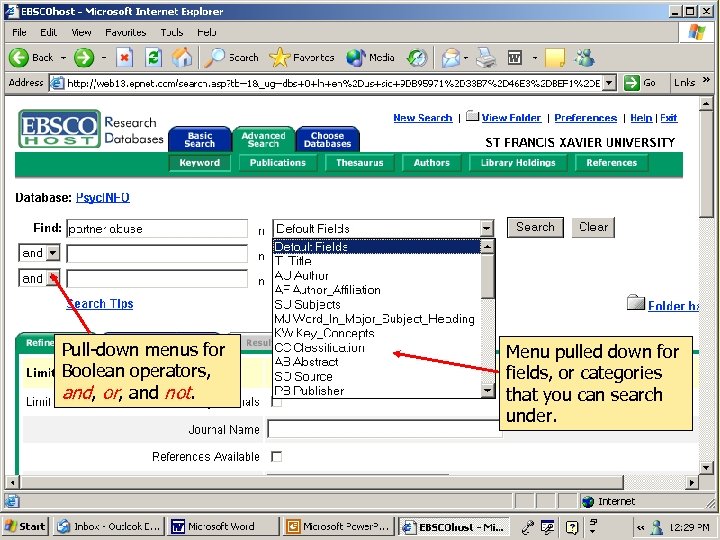Open the Tools menu
The height and width of the screenshot is (540, 720).
pos(172,33)
